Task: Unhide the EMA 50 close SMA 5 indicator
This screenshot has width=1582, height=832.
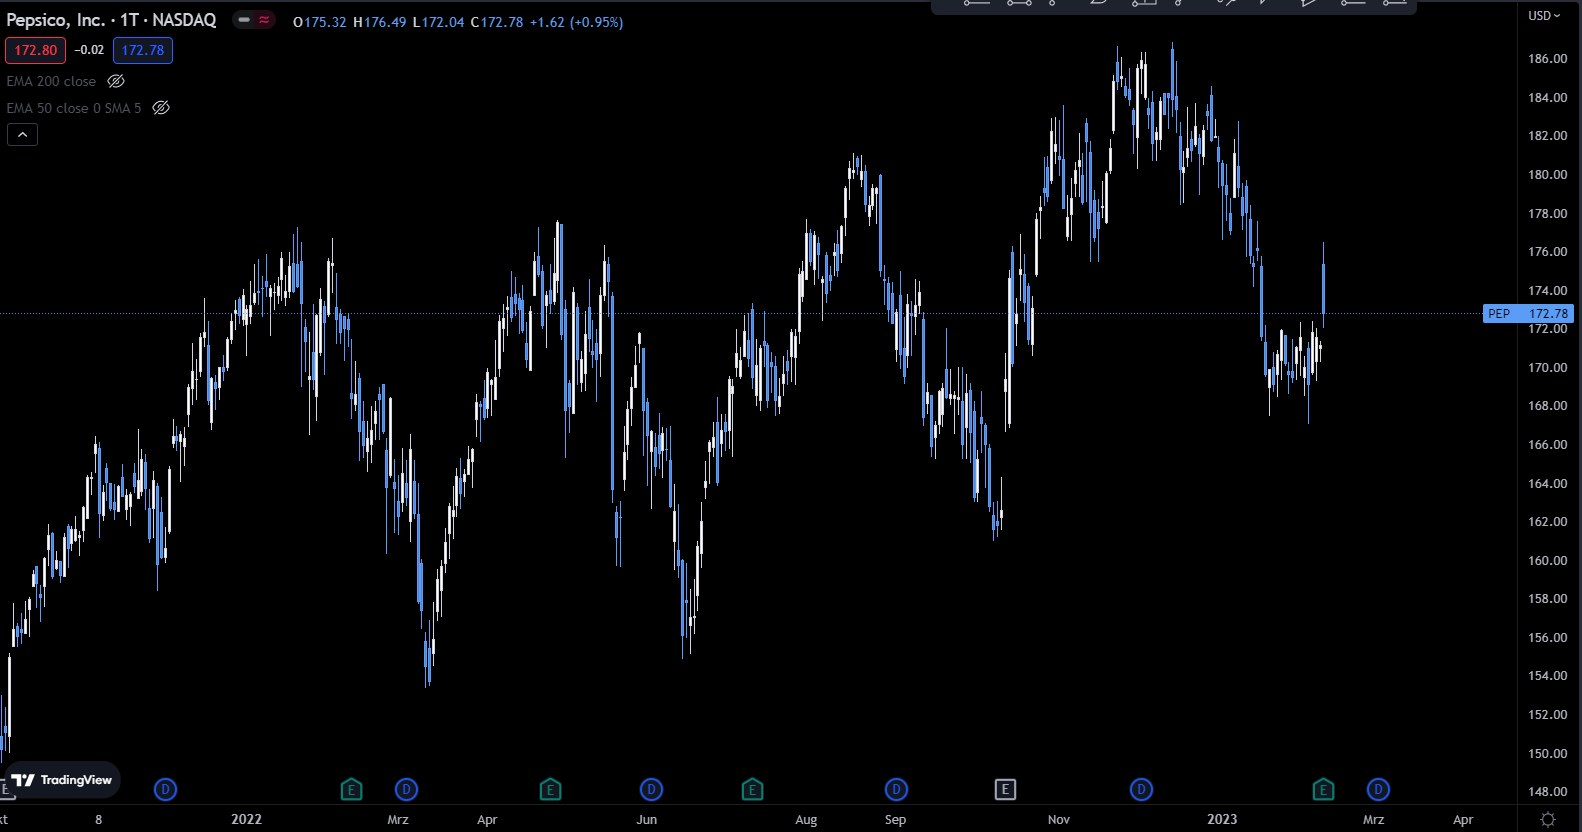Action: pyautogui.click(x=161, y=108)
